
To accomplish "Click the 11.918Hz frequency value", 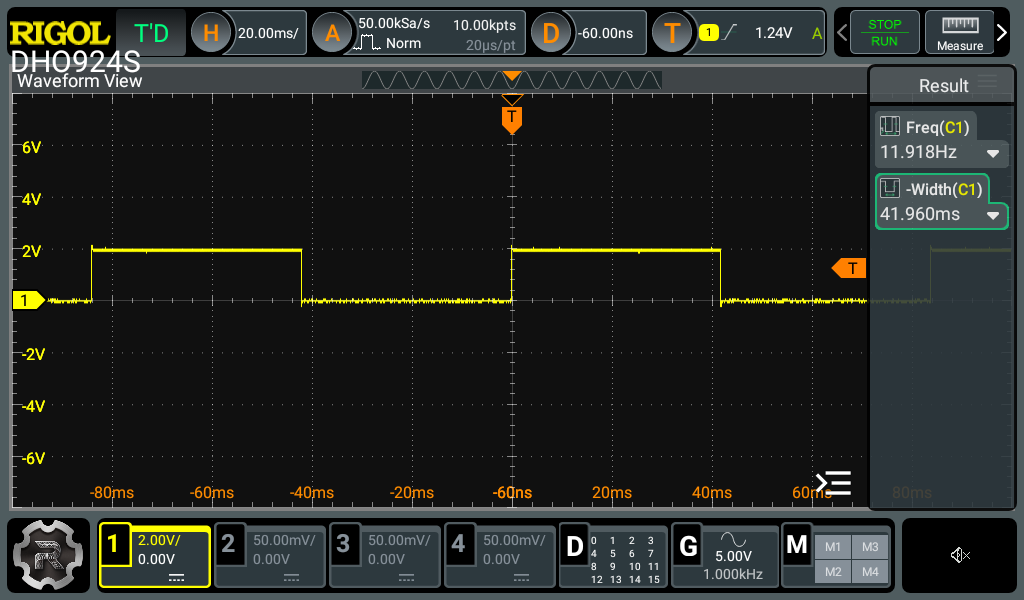I will (x=918, y=152).
